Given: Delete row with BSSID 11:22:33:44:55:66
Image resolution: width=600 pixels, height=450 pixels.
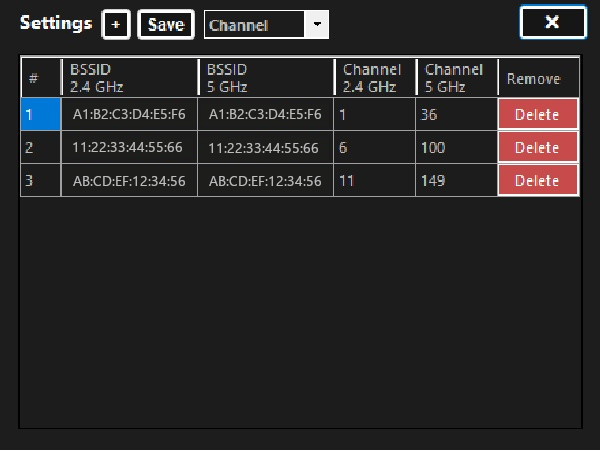Looking at the screenshot, I should (x=538, y=147).
